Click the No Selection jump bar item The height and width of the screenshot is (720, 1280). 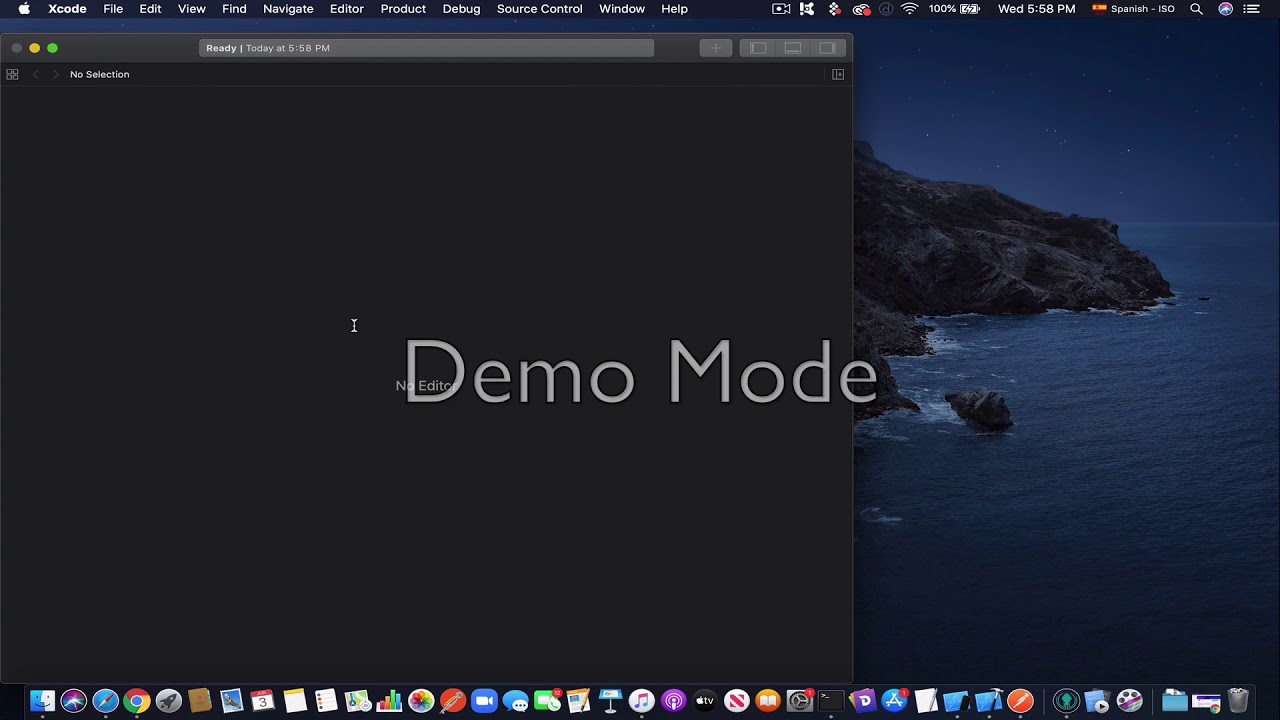pyautogui.click(x=99, y=74)
